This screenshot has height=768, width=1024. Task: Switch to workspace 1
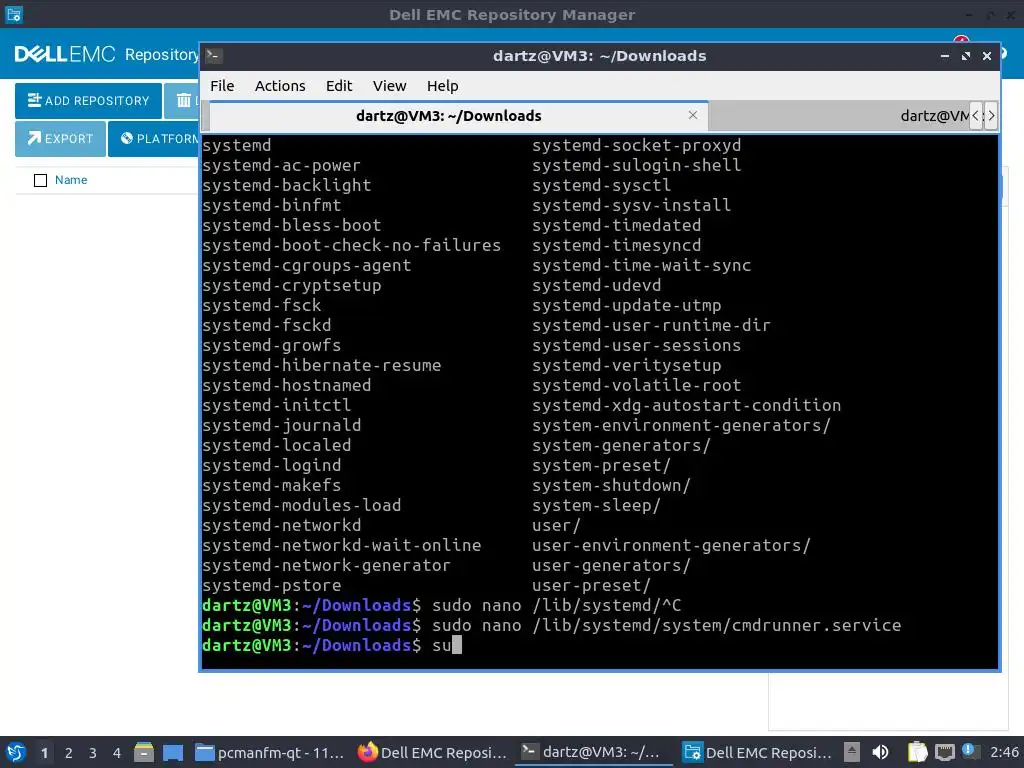pos(44,753)
